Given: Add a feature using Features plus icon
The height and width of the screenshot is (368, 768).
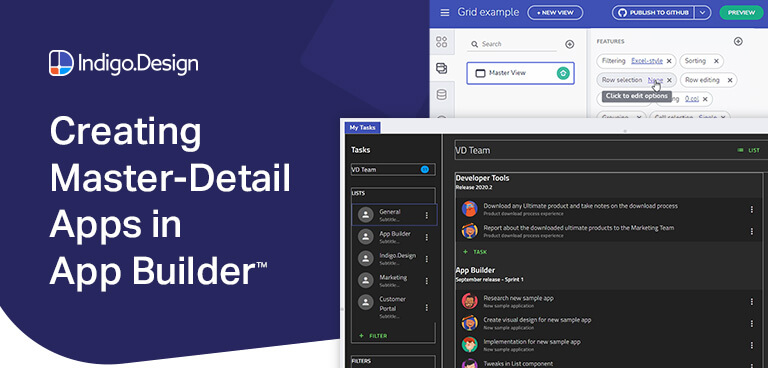Looking at the screenshot, I should [738, 41].
